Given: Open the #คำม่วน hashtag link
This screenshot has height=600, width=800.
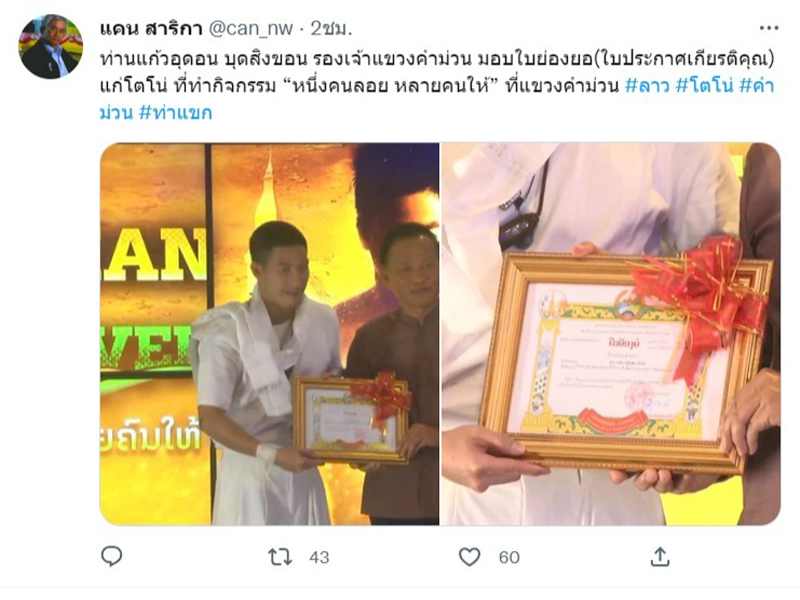Looking at the screenshot, I should (757, 85).
